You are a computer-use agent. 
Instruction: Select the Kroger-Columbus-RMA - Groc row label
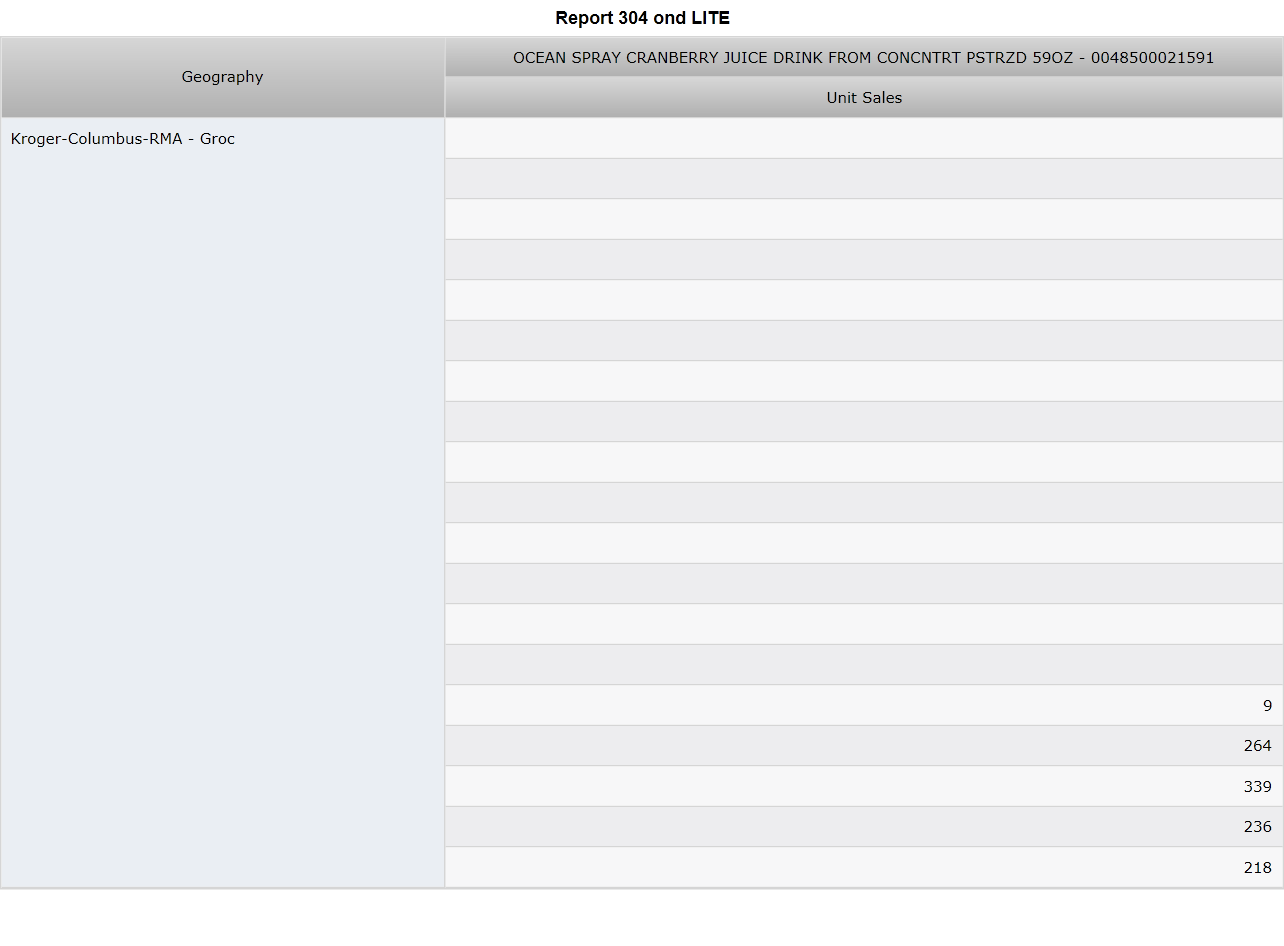[222, 502]
